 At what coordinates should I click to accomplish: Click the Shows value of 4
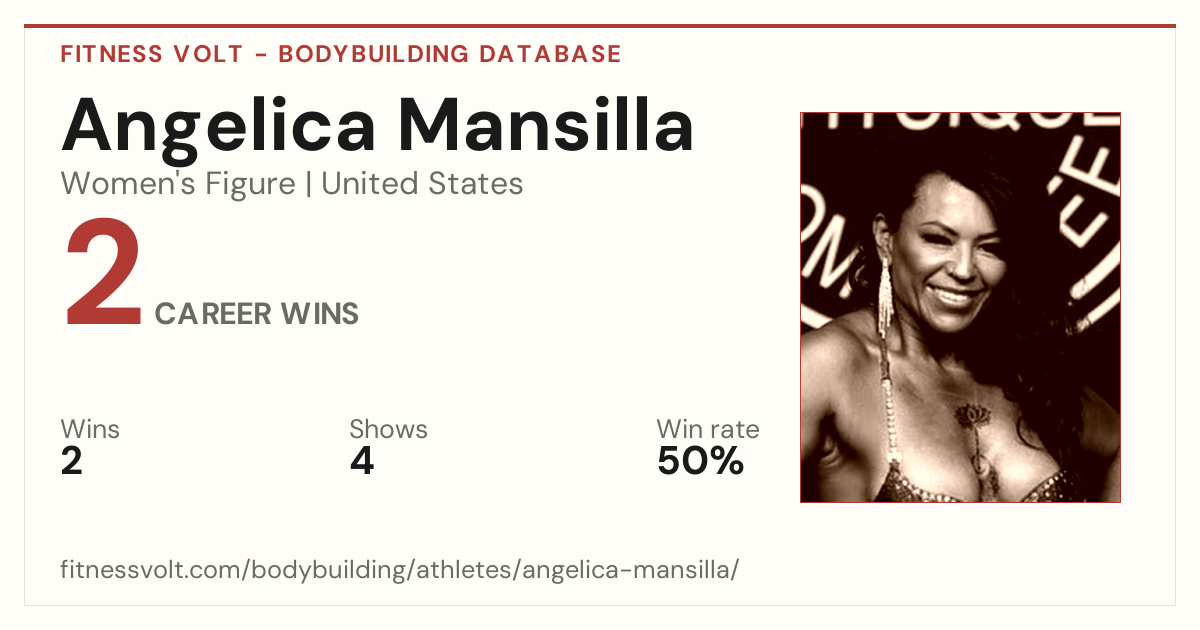click(361, 461)
